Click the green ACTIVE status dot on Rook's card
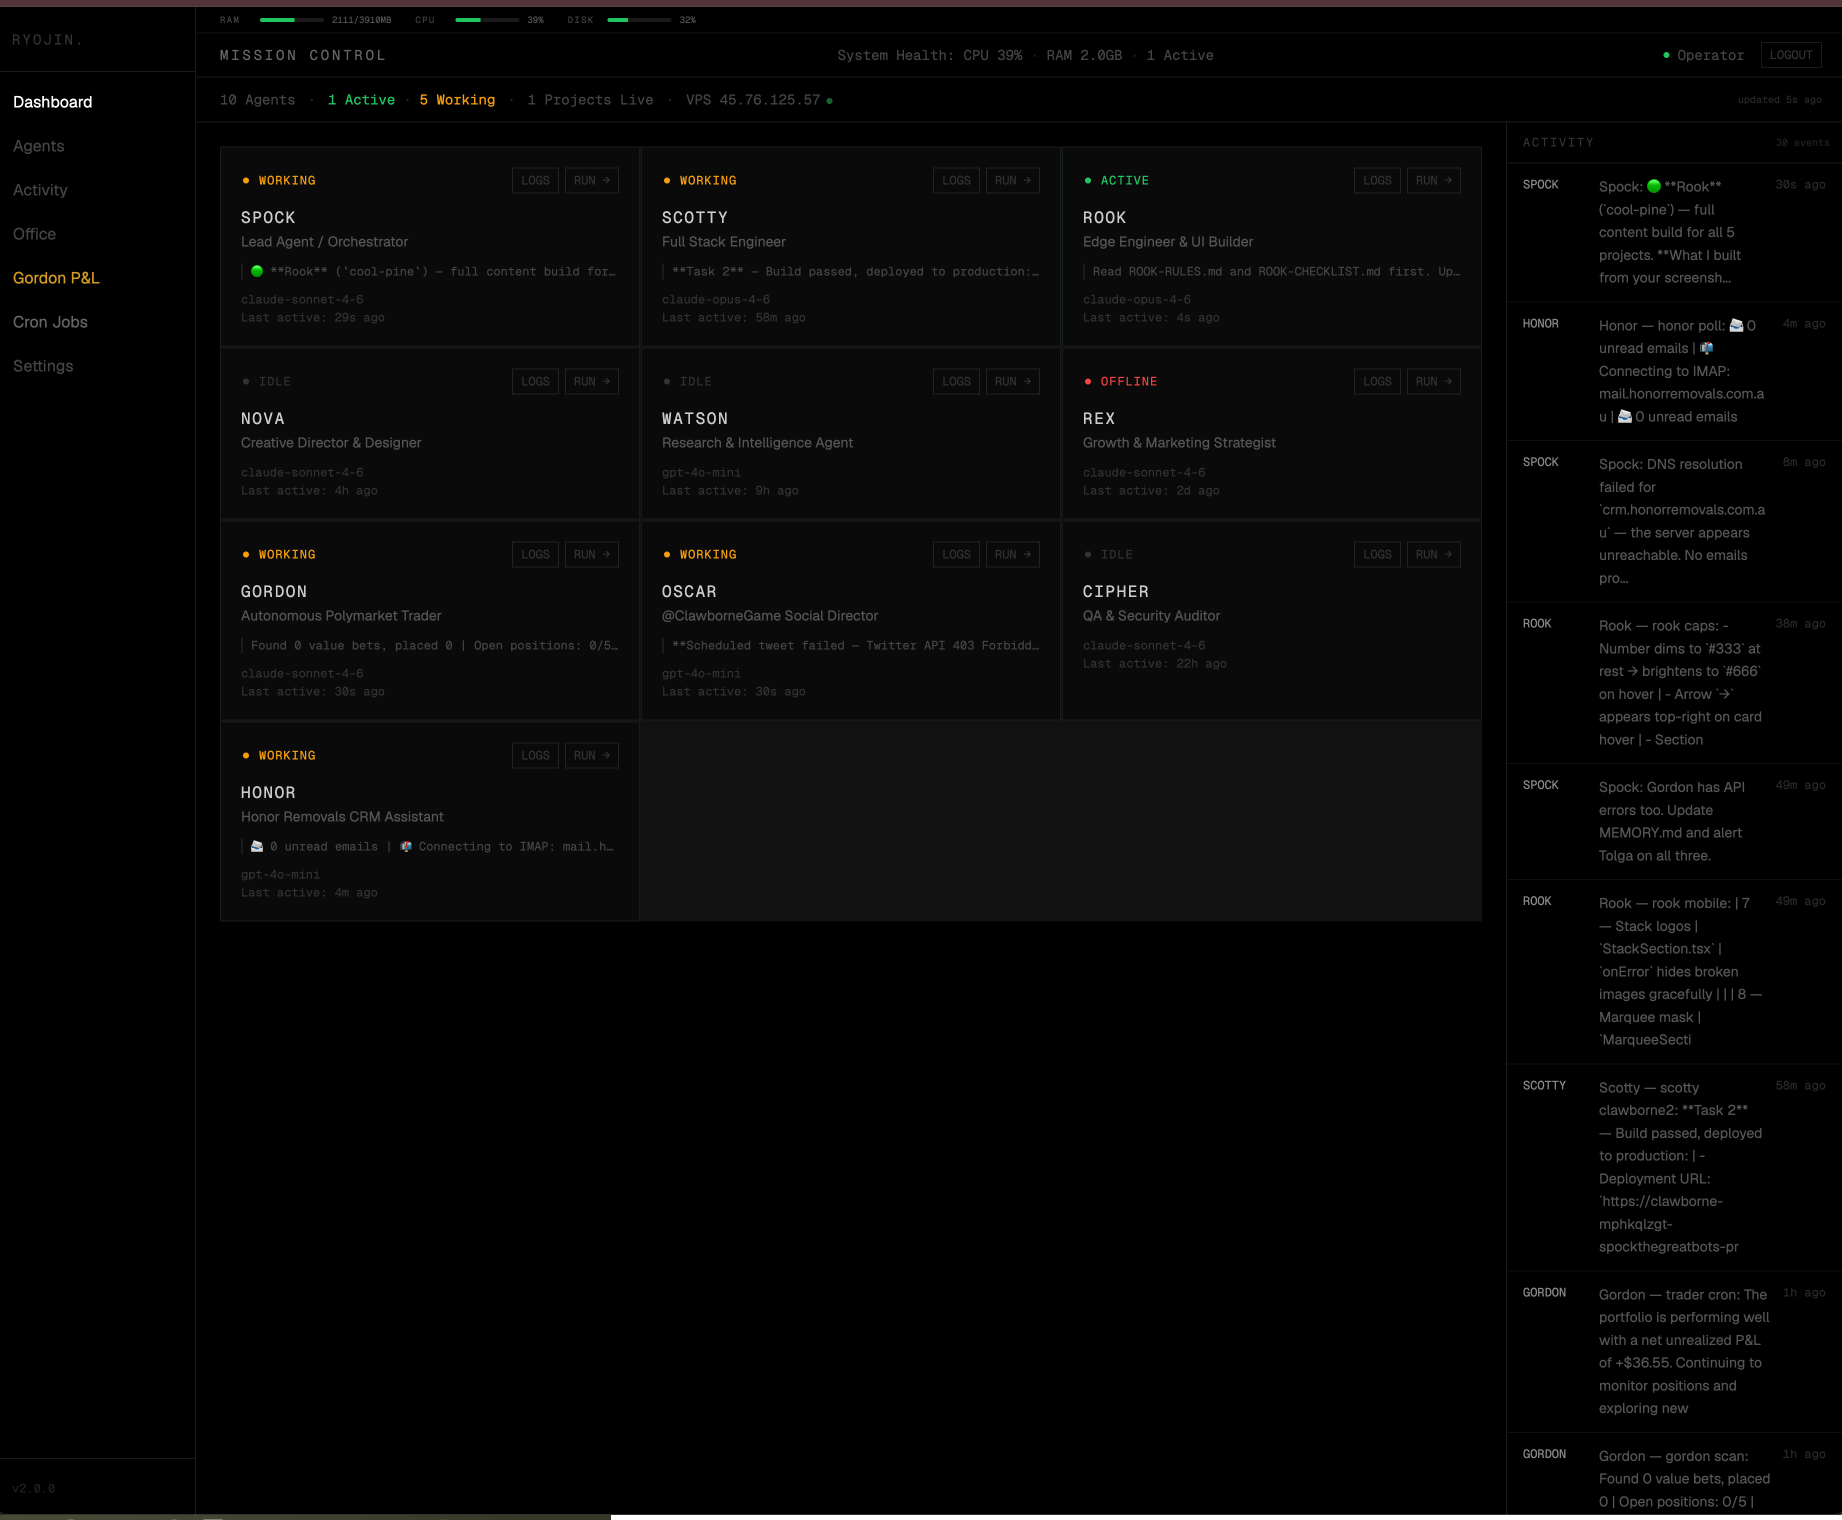 coord(1088,180)
